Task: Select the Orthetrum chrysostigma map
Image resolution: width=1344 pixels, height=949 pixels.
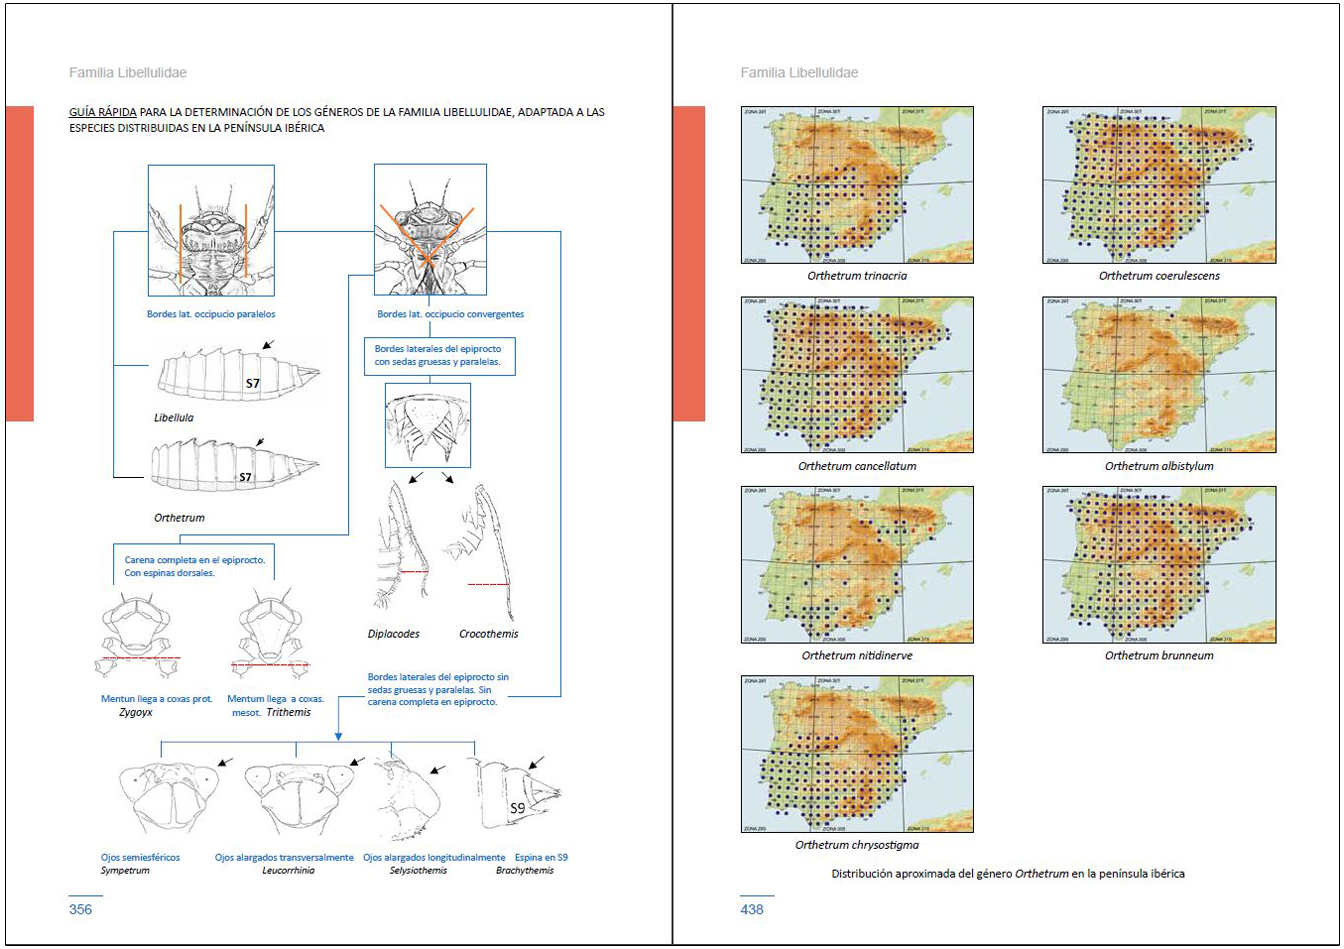Action: pyautogui.click(x=857, y=754)
